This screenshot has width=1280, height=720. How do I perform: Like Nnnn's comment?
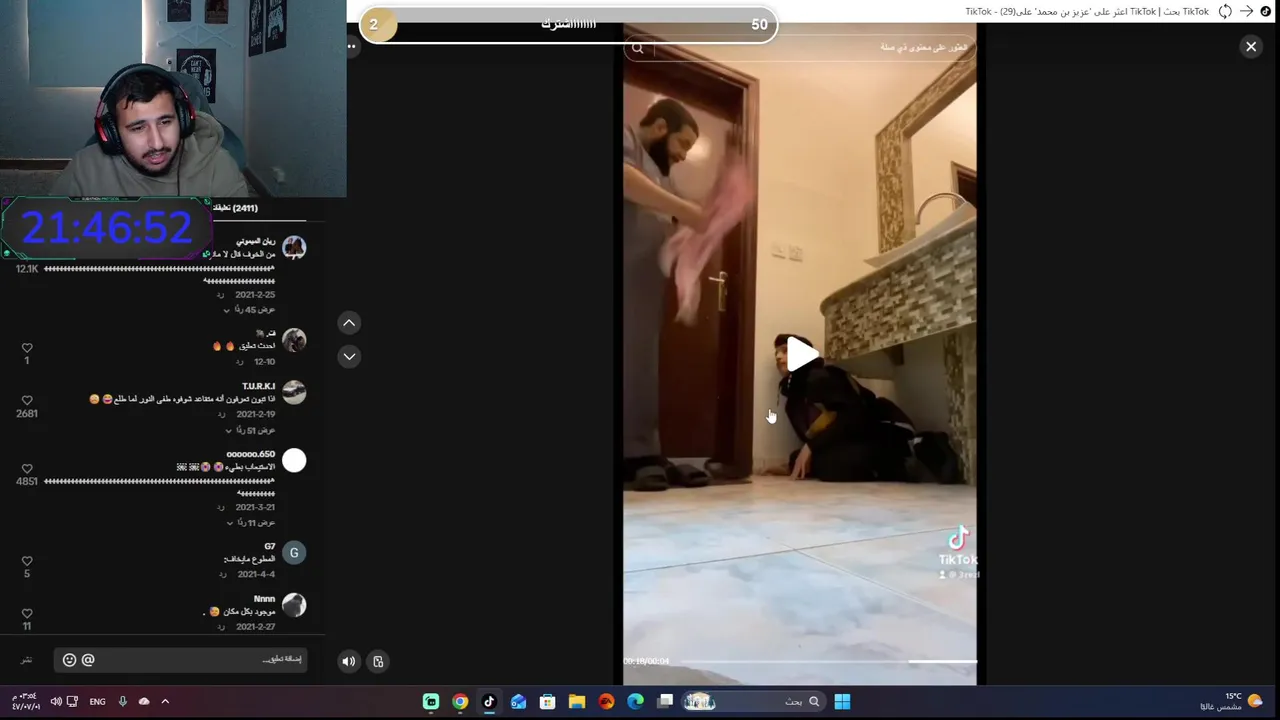pos(27,613)
